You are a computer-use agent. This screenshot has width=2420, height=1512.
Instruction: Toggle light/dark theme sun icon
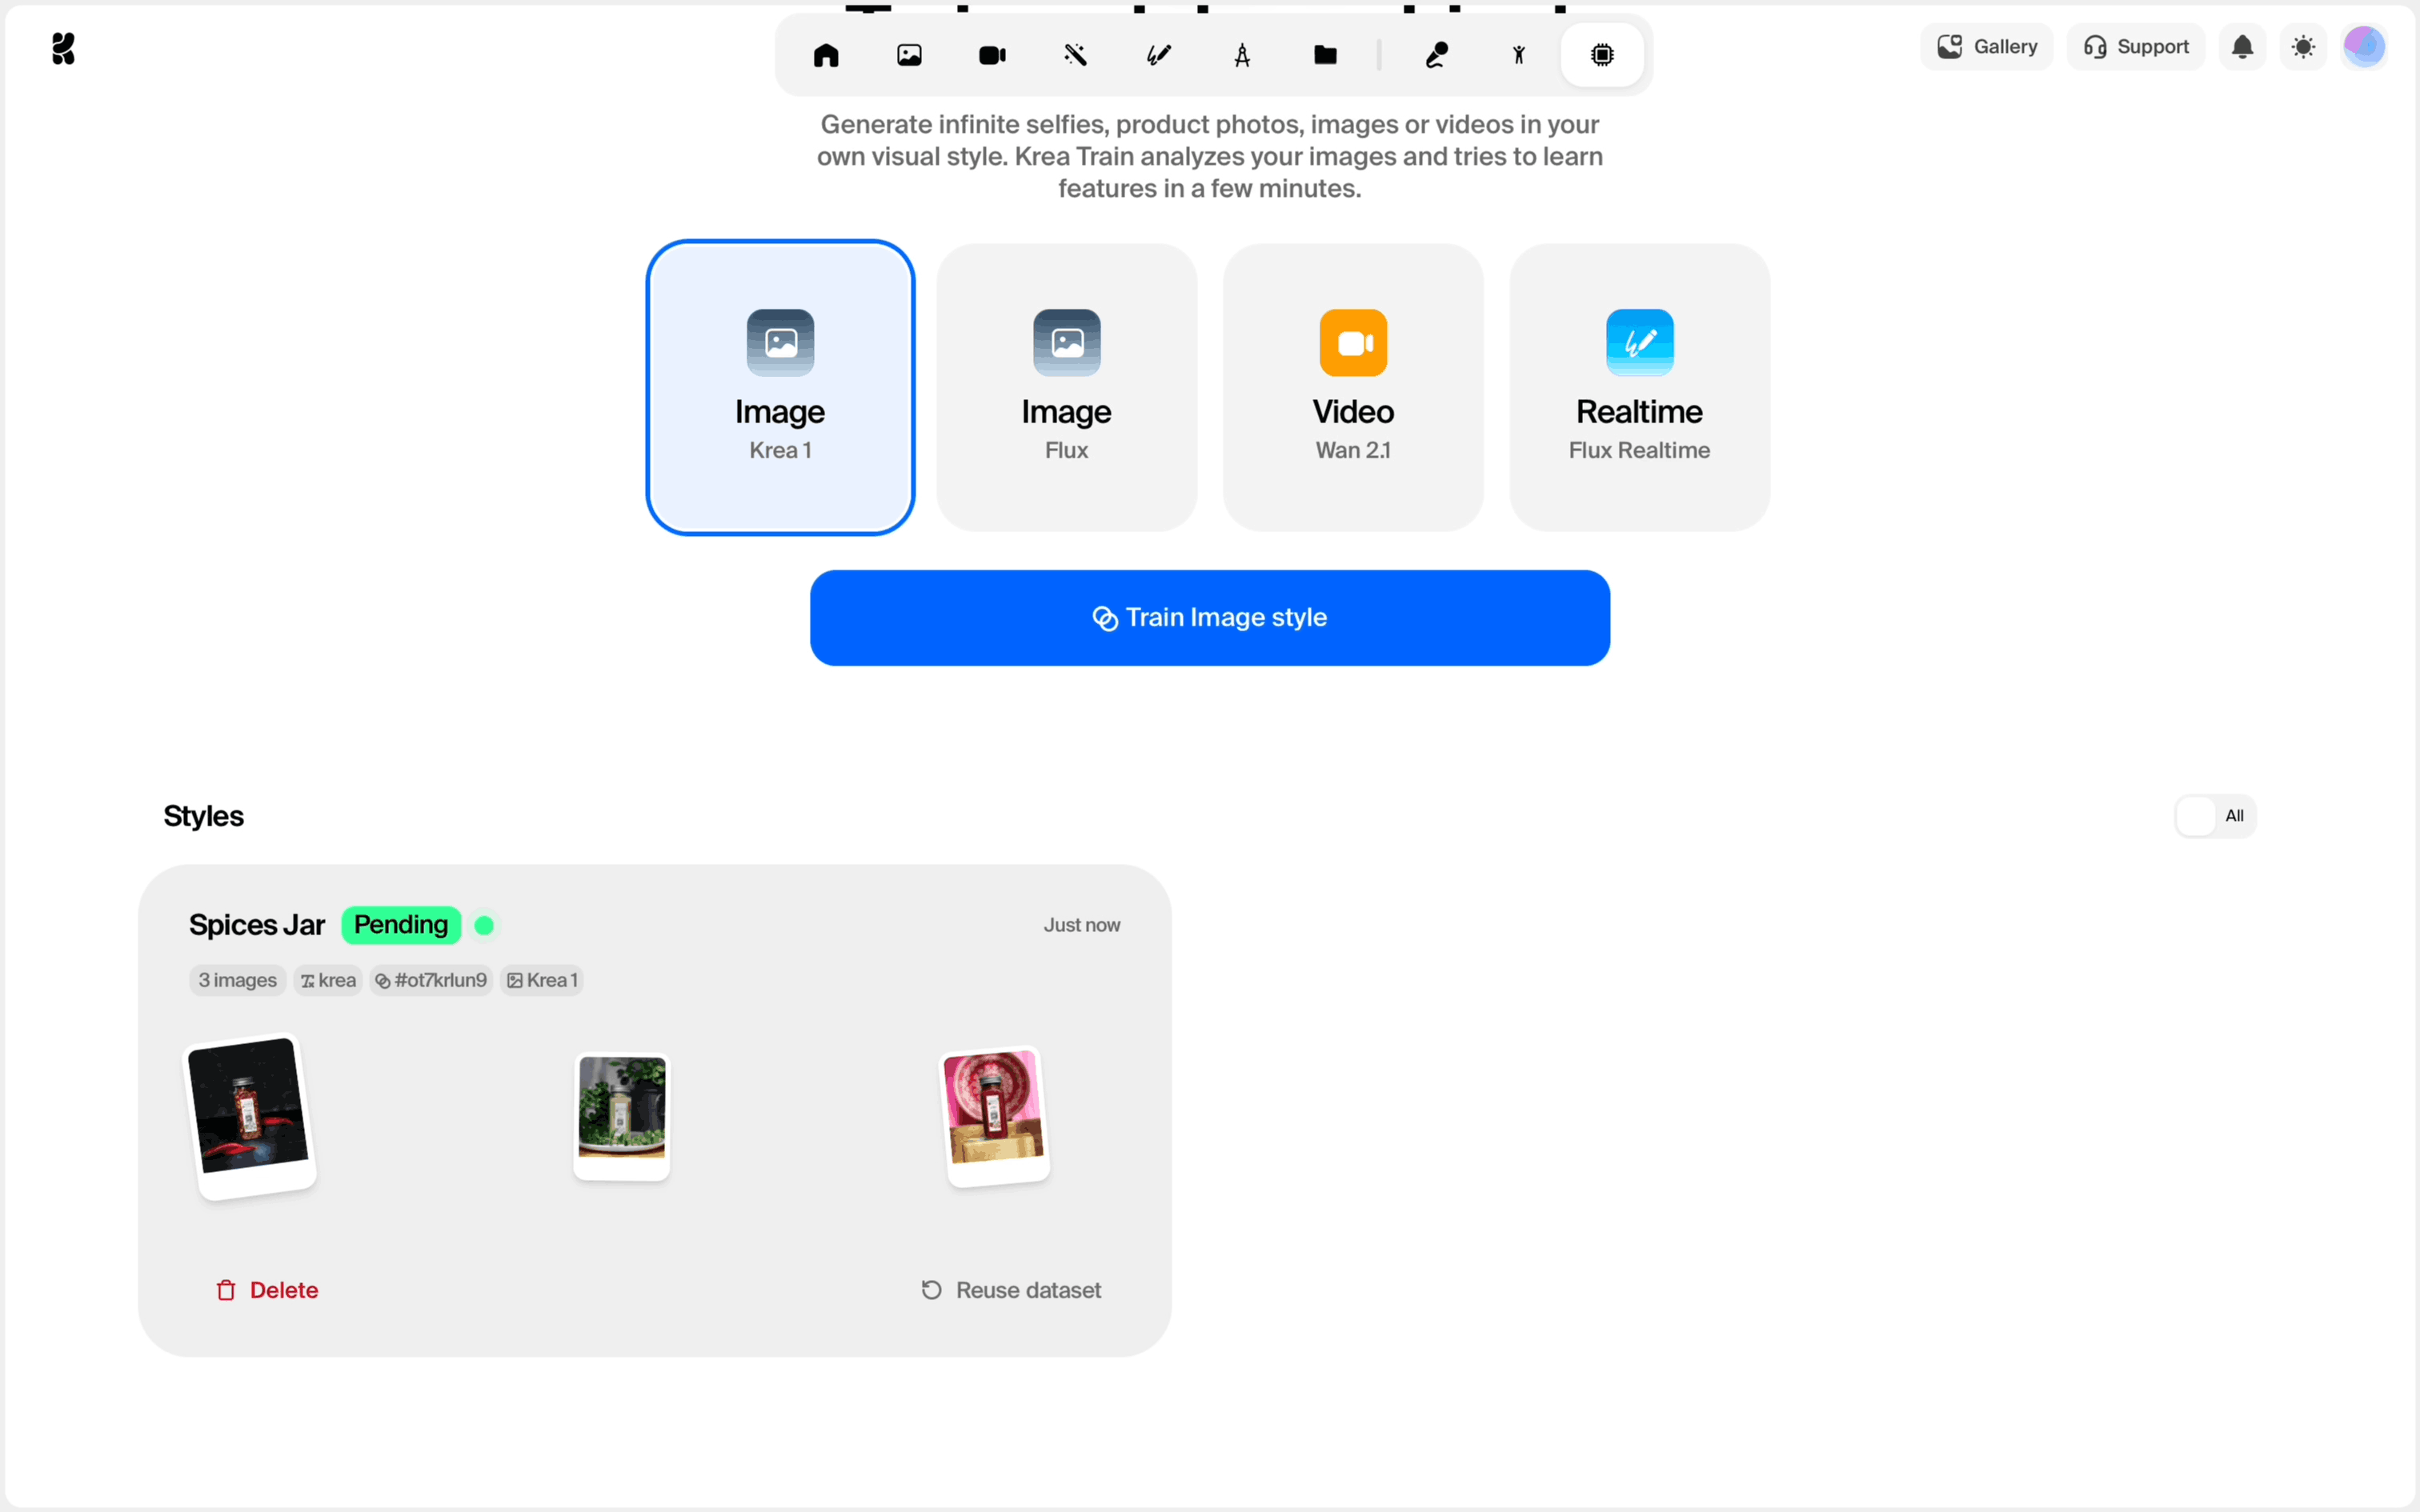(x=2303, y=47)
